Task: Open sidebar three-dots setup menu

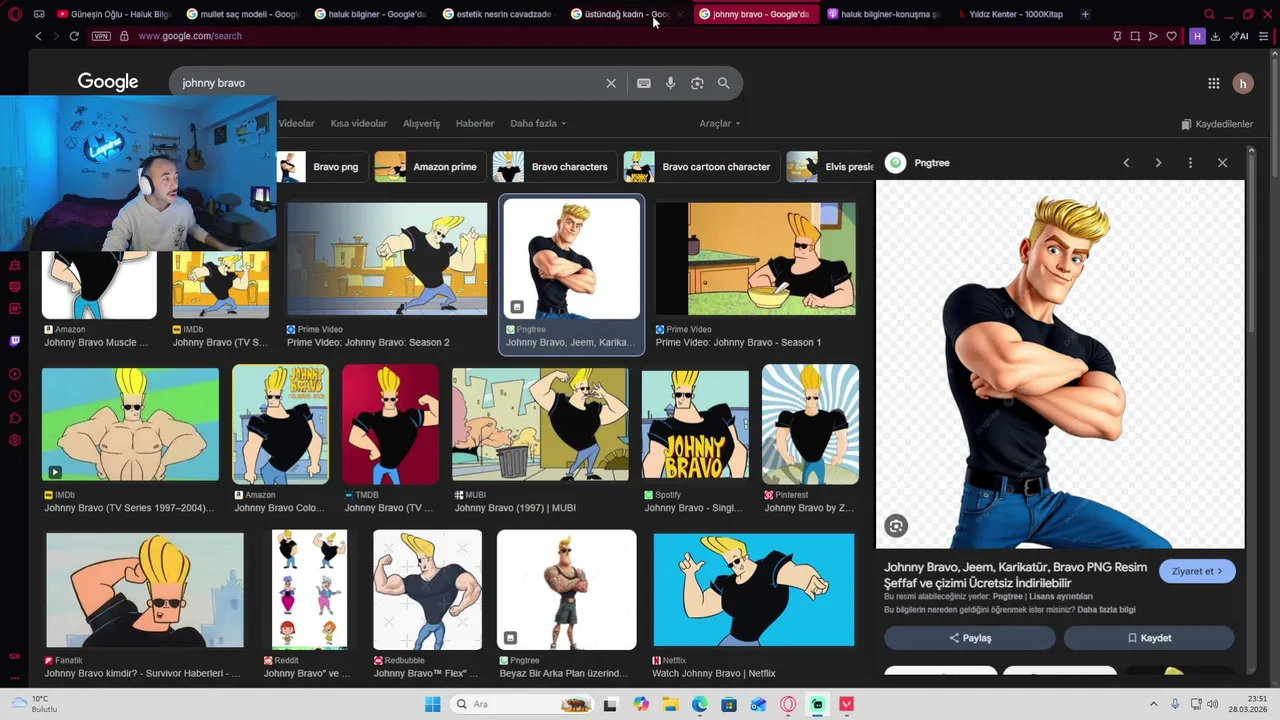Action: 14,678
